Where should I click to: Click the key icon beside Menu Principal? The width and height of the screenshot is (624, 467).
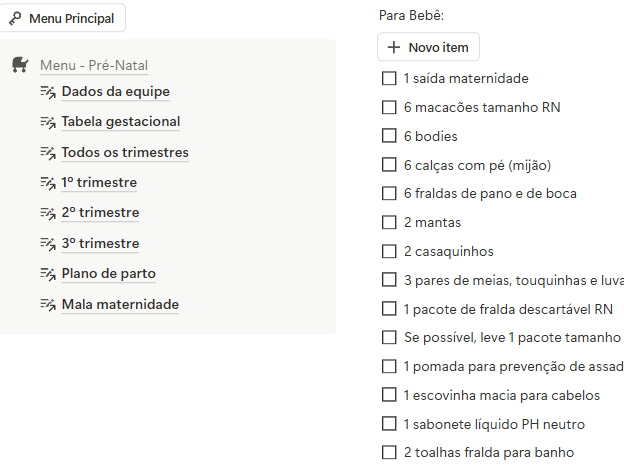tap(15, 18)
